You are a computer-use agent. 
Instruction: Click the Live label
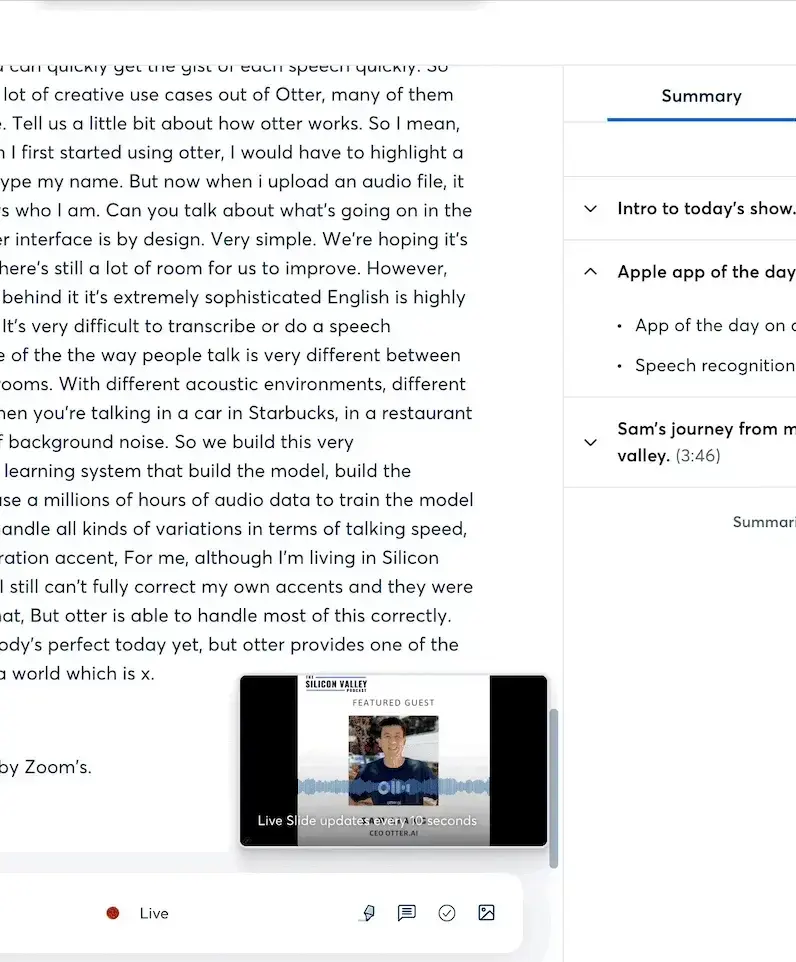[154, 913]
